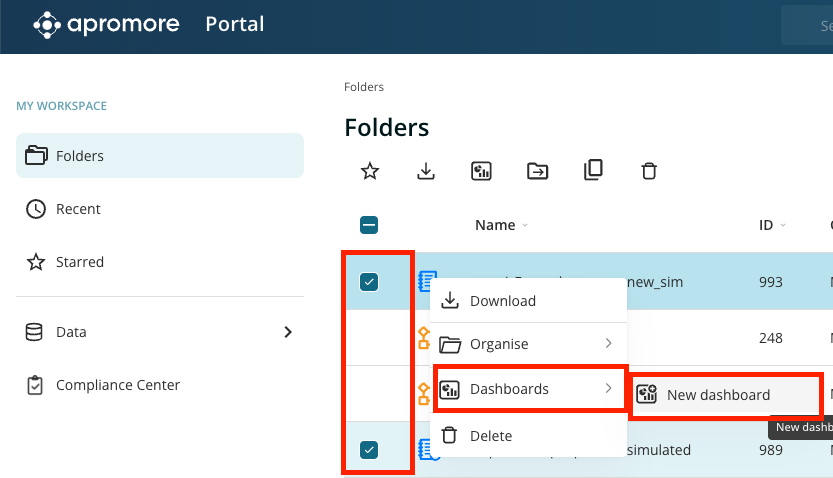Go to Compliance Center
Image resolution: width=833 pixels, height=478 pixels.
[118, 385]
